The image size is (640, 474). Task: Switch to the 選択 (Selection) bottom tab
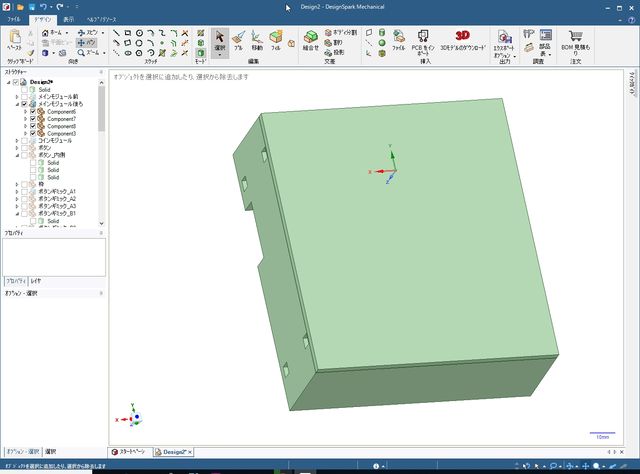51,452
